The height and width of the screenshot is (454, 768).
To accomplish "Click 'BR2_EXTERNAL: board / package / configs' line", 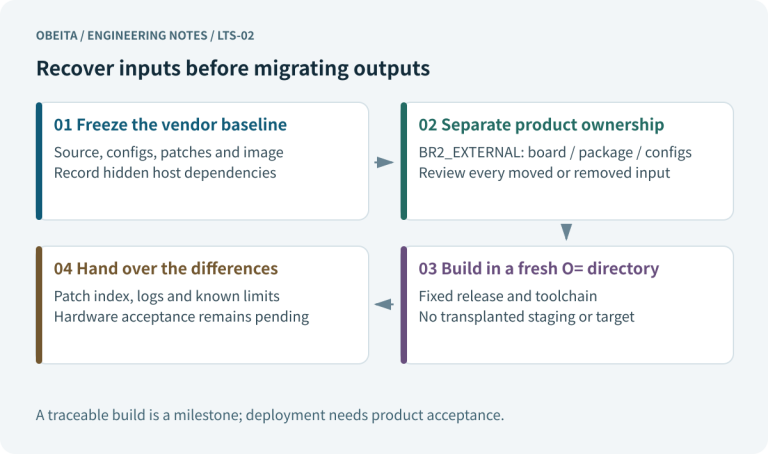I will [555, 153].
